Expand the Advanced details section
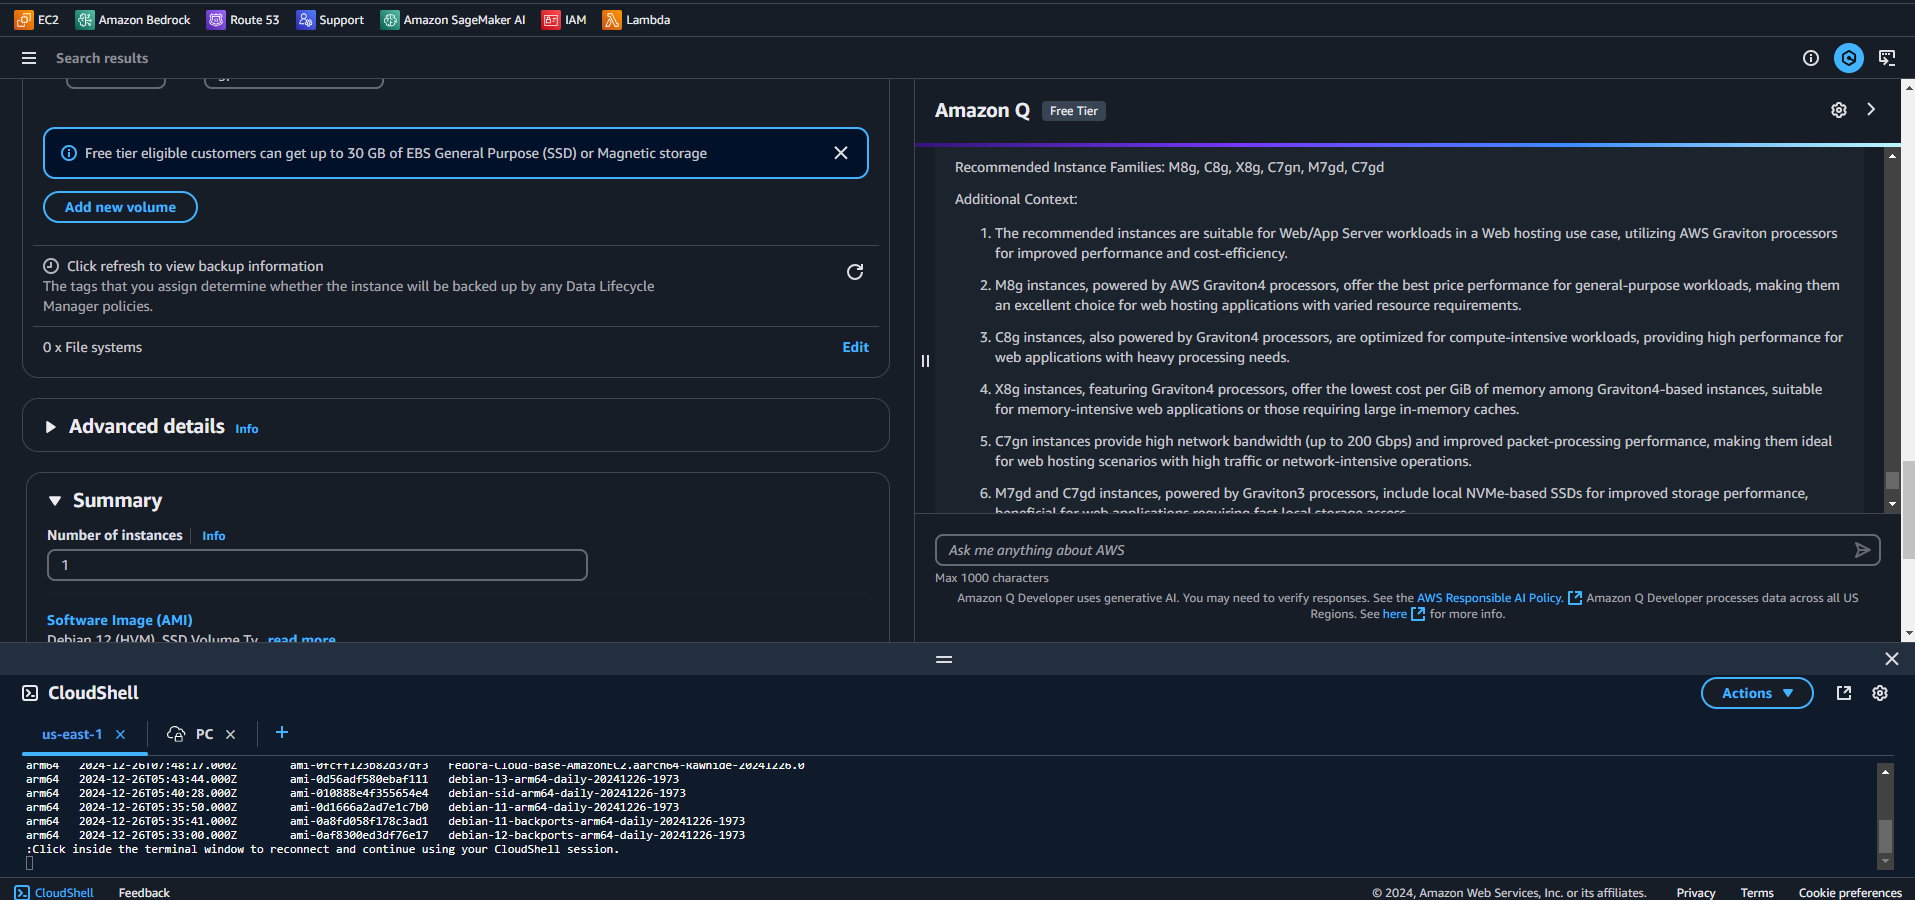 [x=51, y=427]
